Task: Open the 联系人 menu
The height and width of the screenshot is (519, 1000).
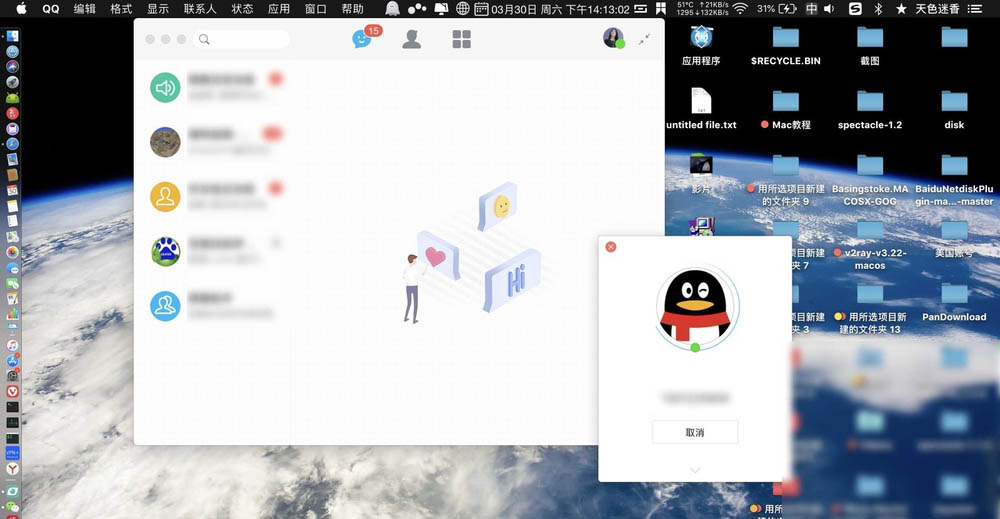Action: 200,9
